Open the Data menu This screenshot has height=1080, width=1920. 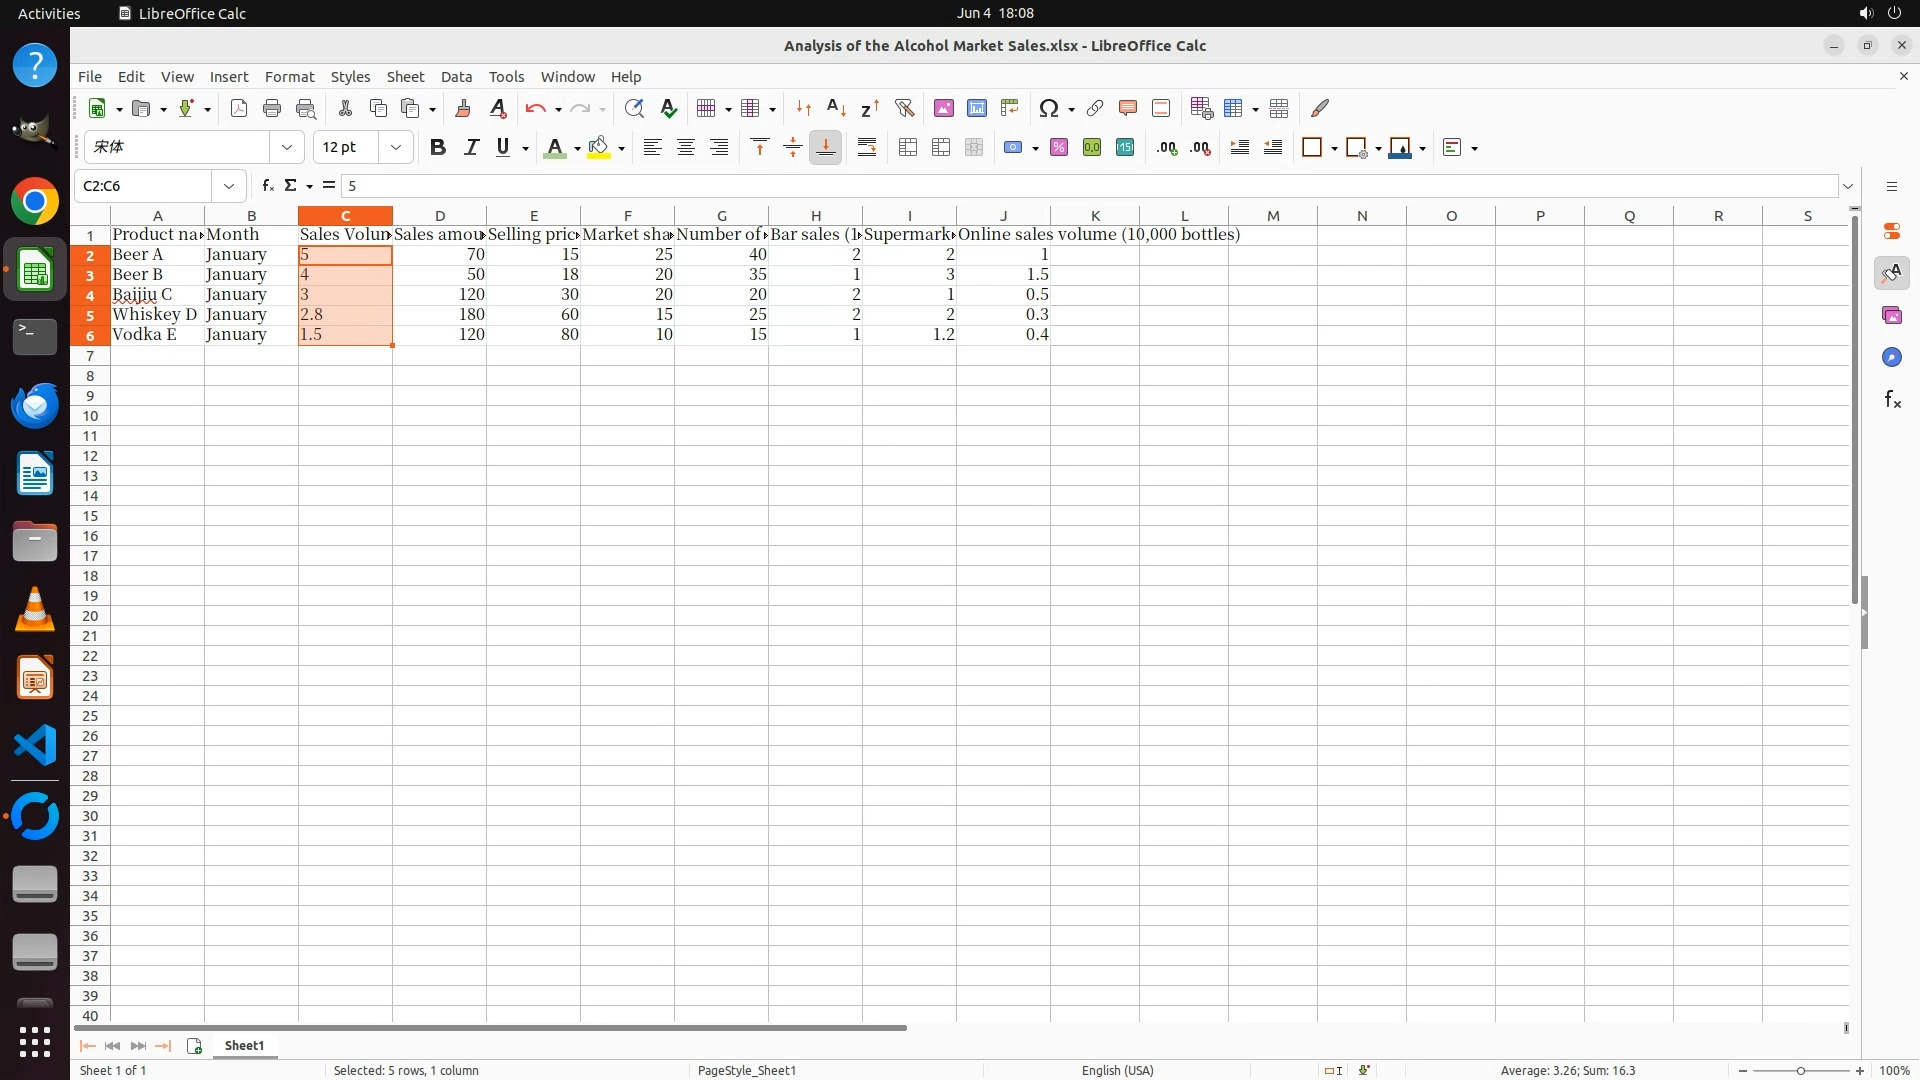point(456,76)
